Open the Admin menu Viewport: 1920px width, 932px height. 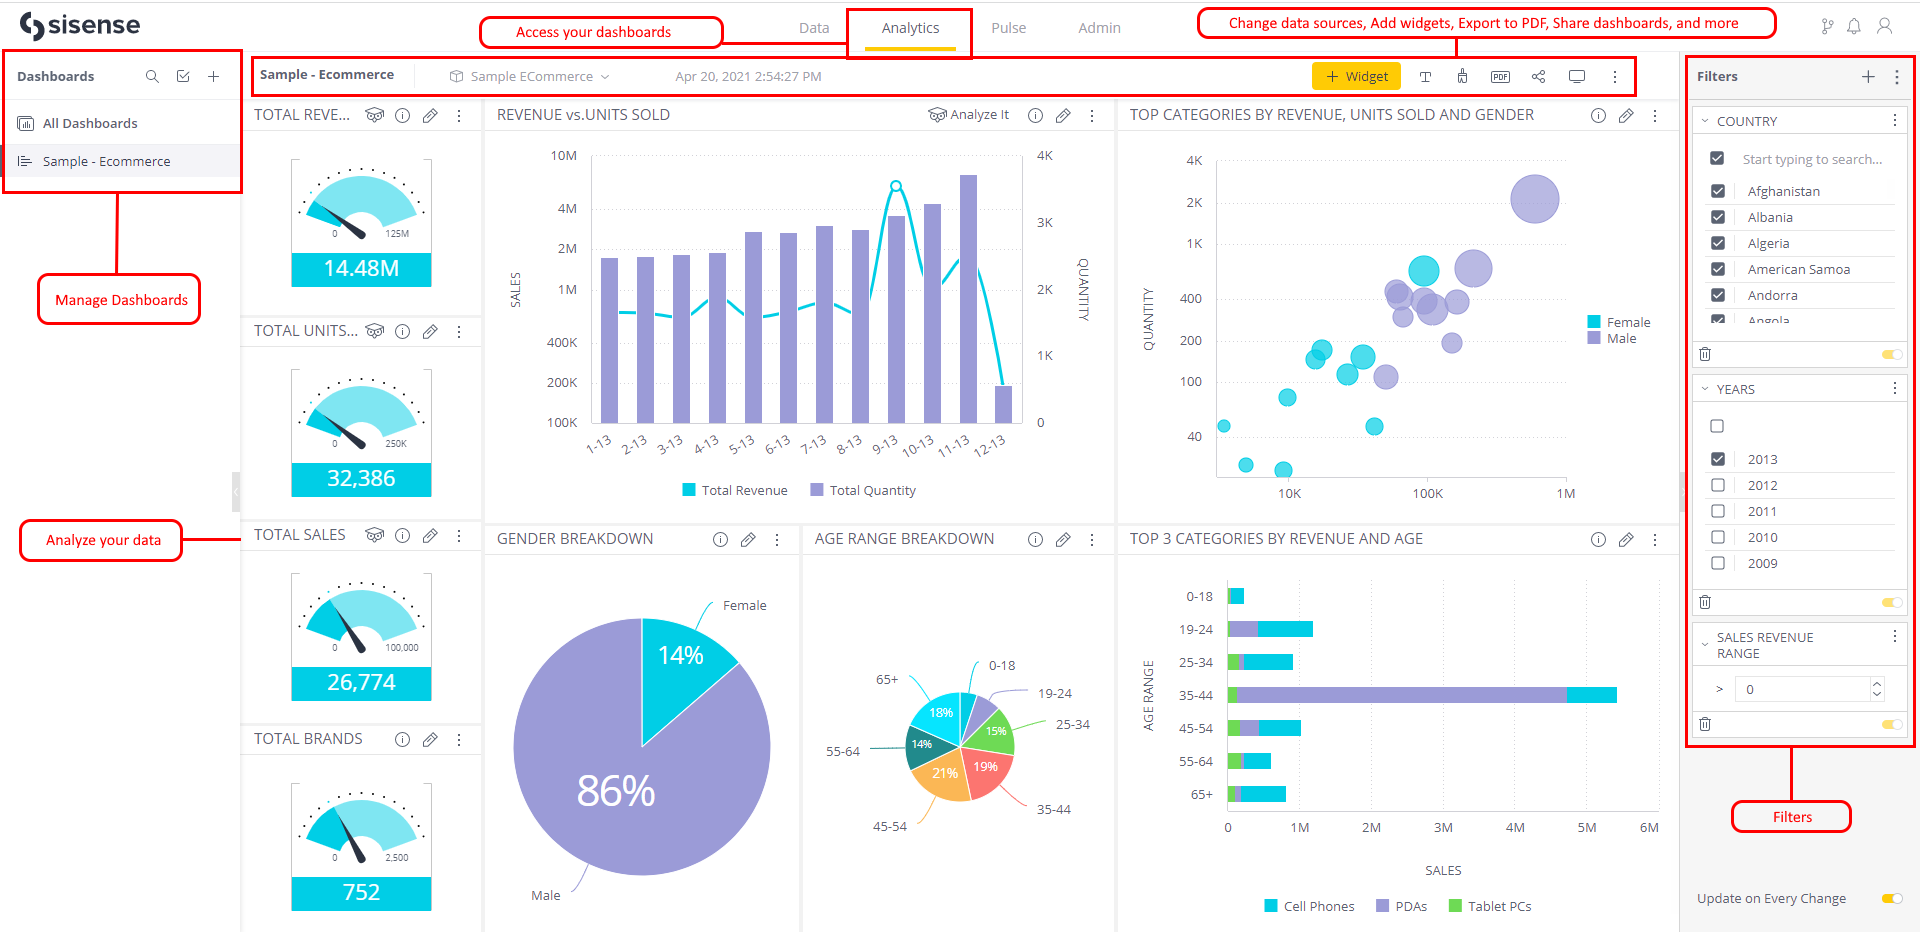(x=1098, y=28)
